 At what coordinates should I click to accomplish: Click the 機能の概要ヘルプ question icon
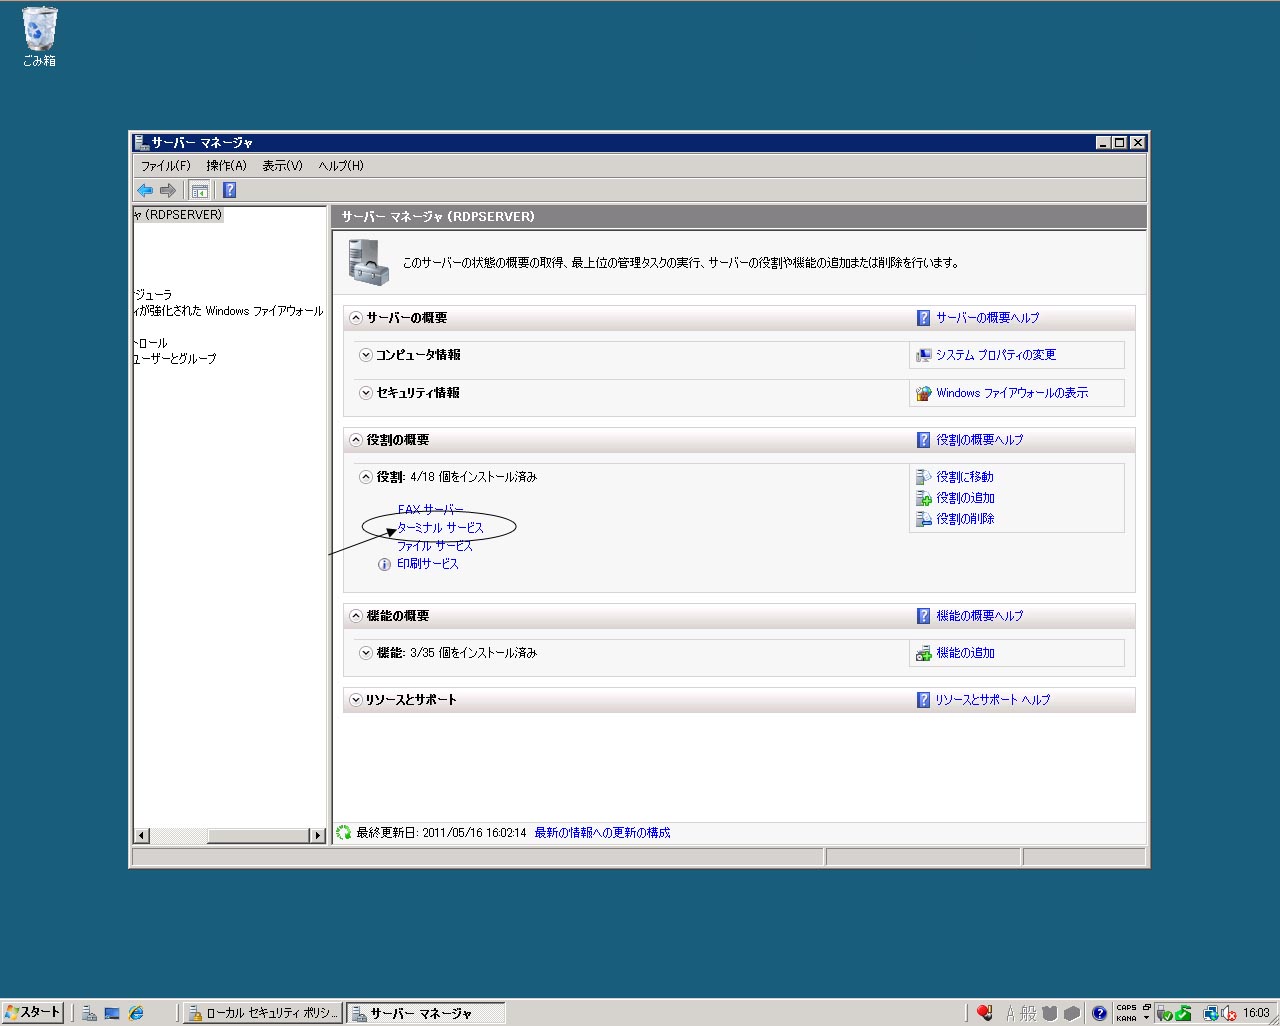[x=923, y=616]
